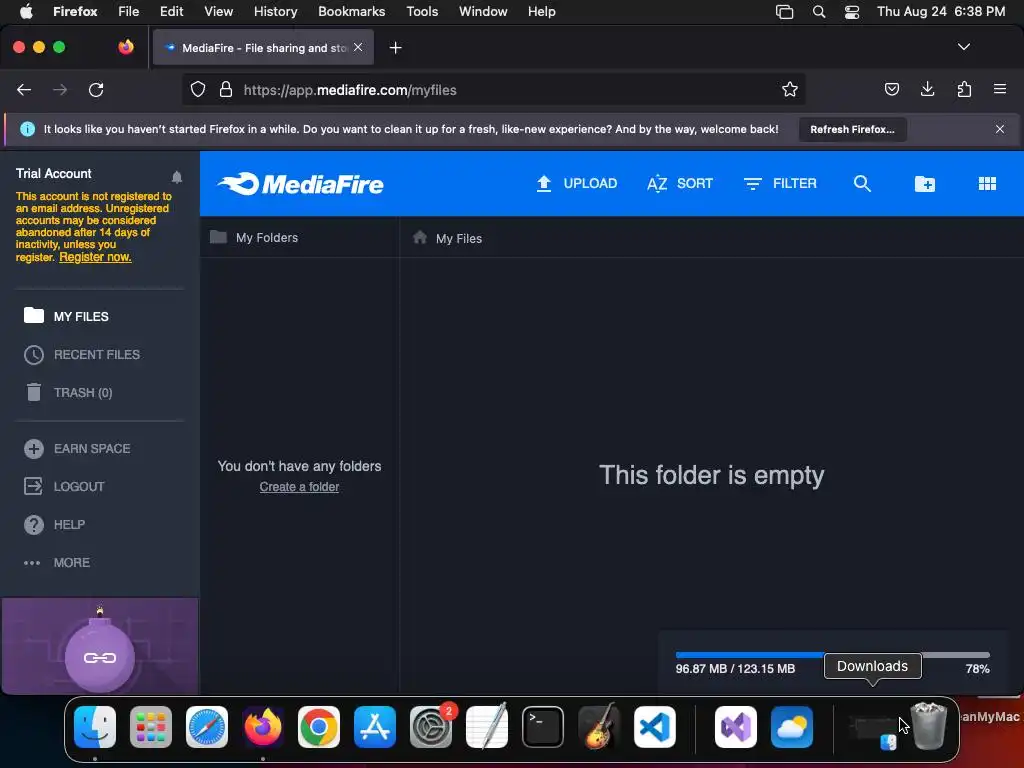1024x768 pixels.
Task: Open Recent Files in sidebar
Action: point(82,355)
